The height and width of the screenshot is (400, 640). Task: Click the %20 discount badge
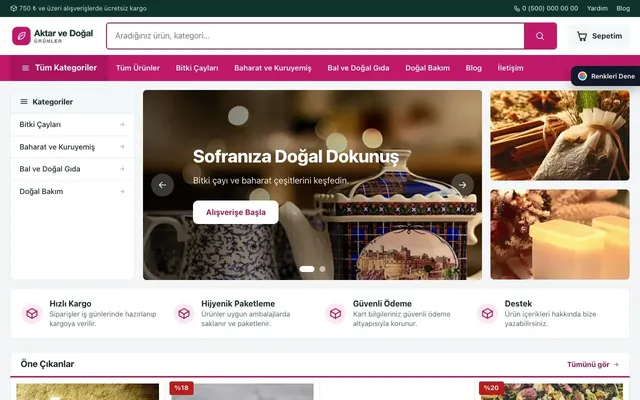pos(491,388)
